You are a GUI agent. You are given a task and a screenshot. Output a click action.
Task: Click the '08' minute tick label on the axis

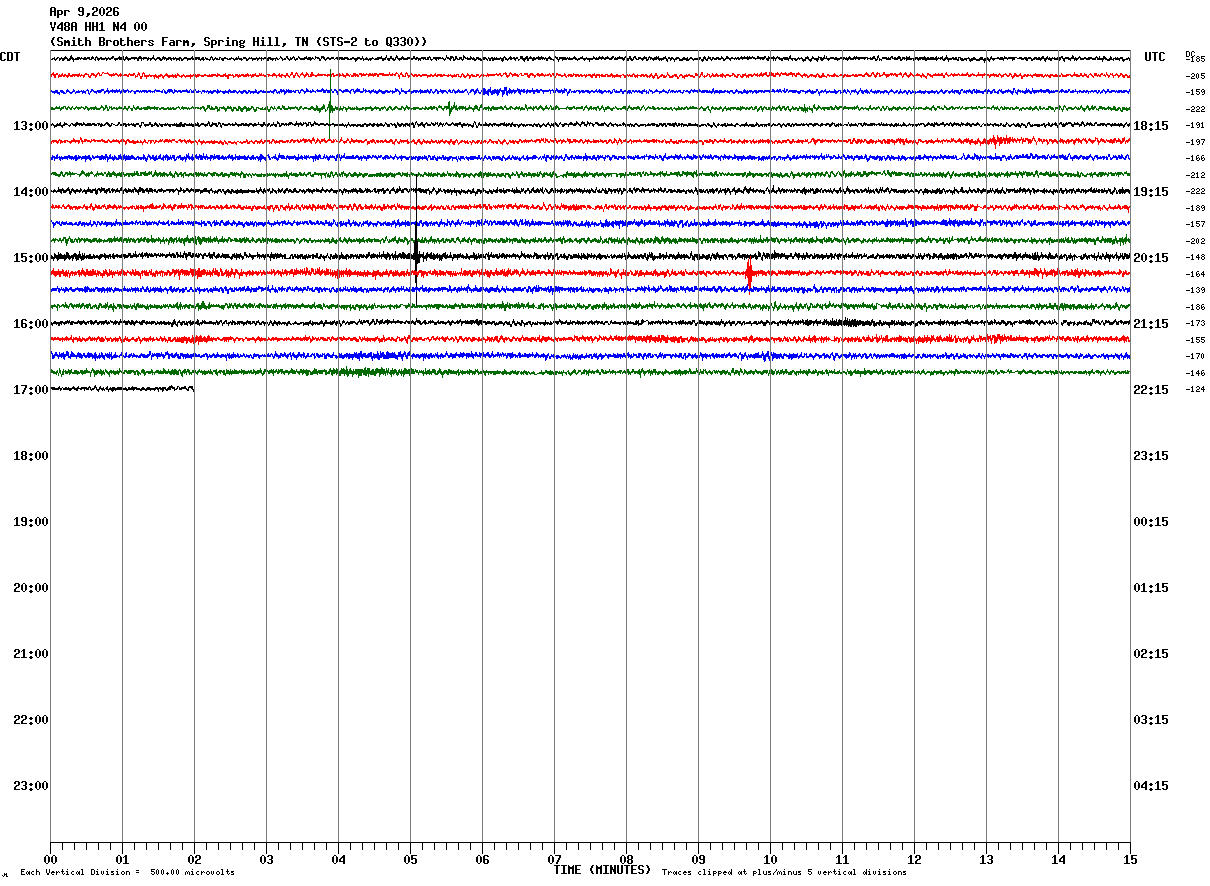pos(626,859)
